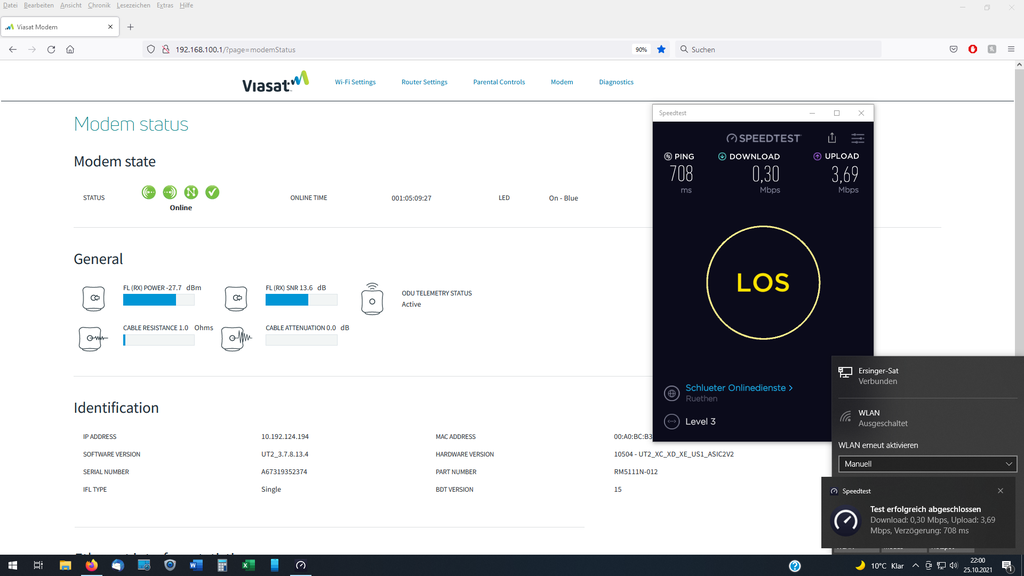The height and width of the screenshot is (576, 1024).
Task: Open the Firefox hamburger application menu
Action: pos(1011,50)
